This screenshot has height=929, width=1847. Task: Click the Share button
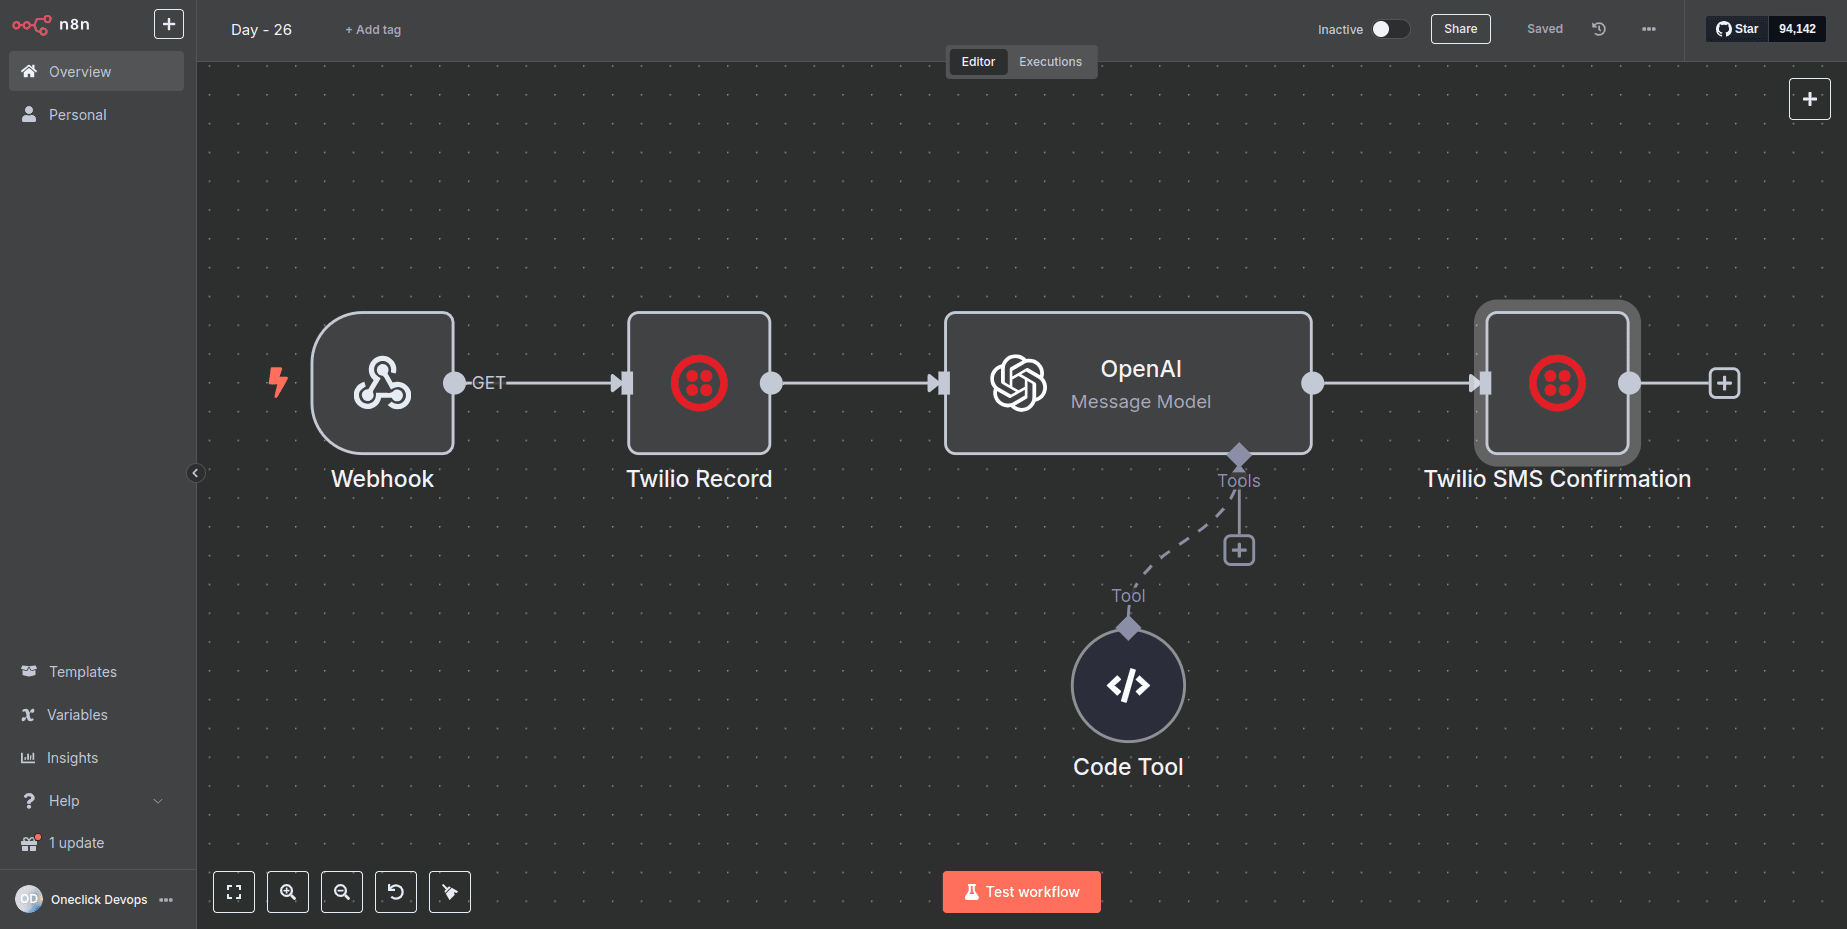pyautogui.click(x=1460, y=29)
